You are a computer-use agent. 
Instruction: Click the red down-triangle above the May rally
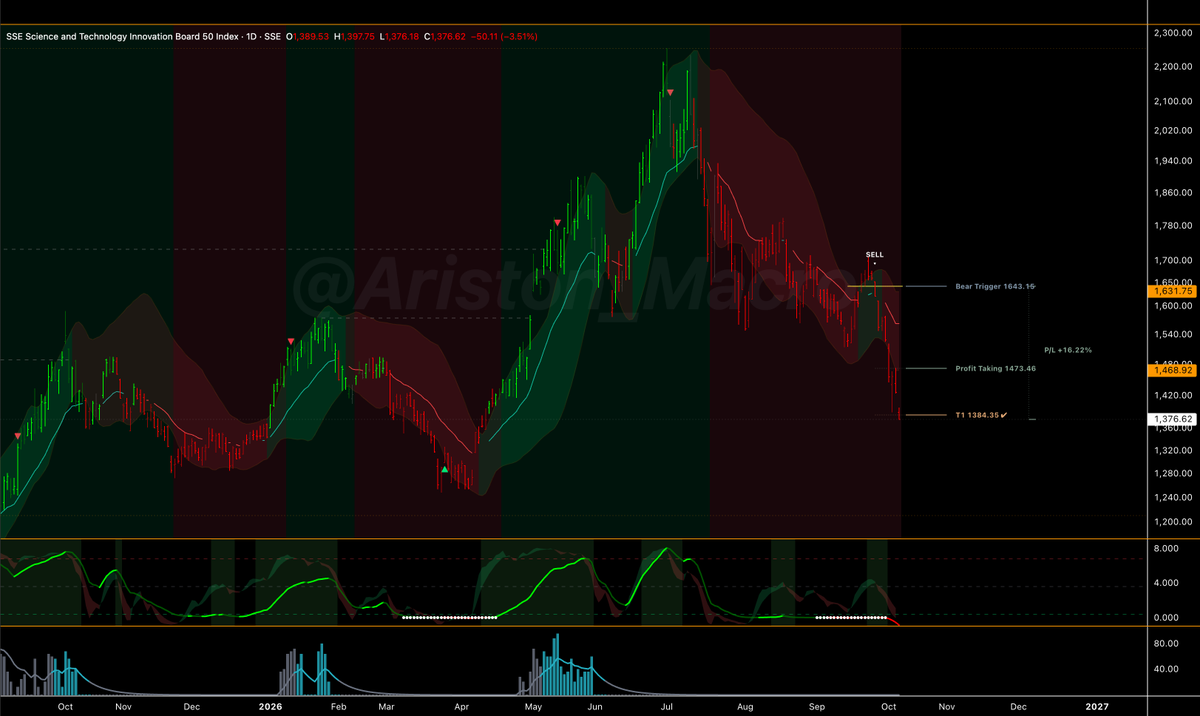(557, 222)
